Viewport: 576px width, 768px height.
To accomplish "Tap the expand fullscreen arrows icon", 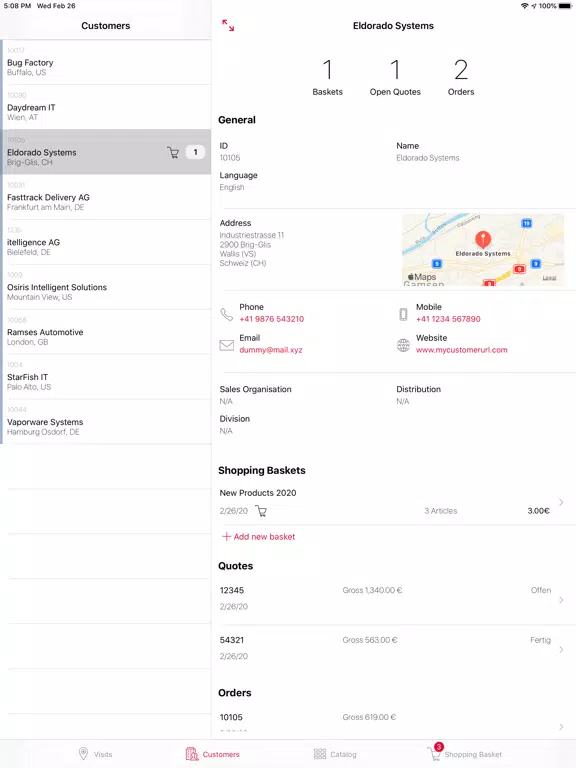I will (x=228, y=25).
